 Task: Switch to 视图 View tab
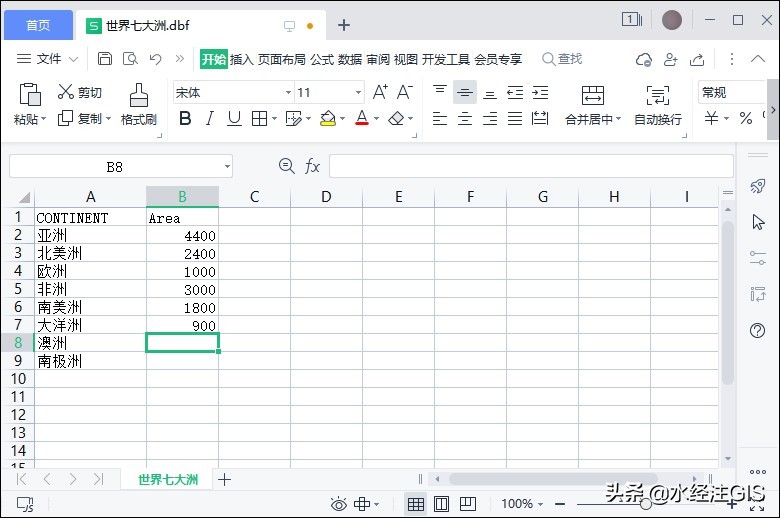[405, 59]
